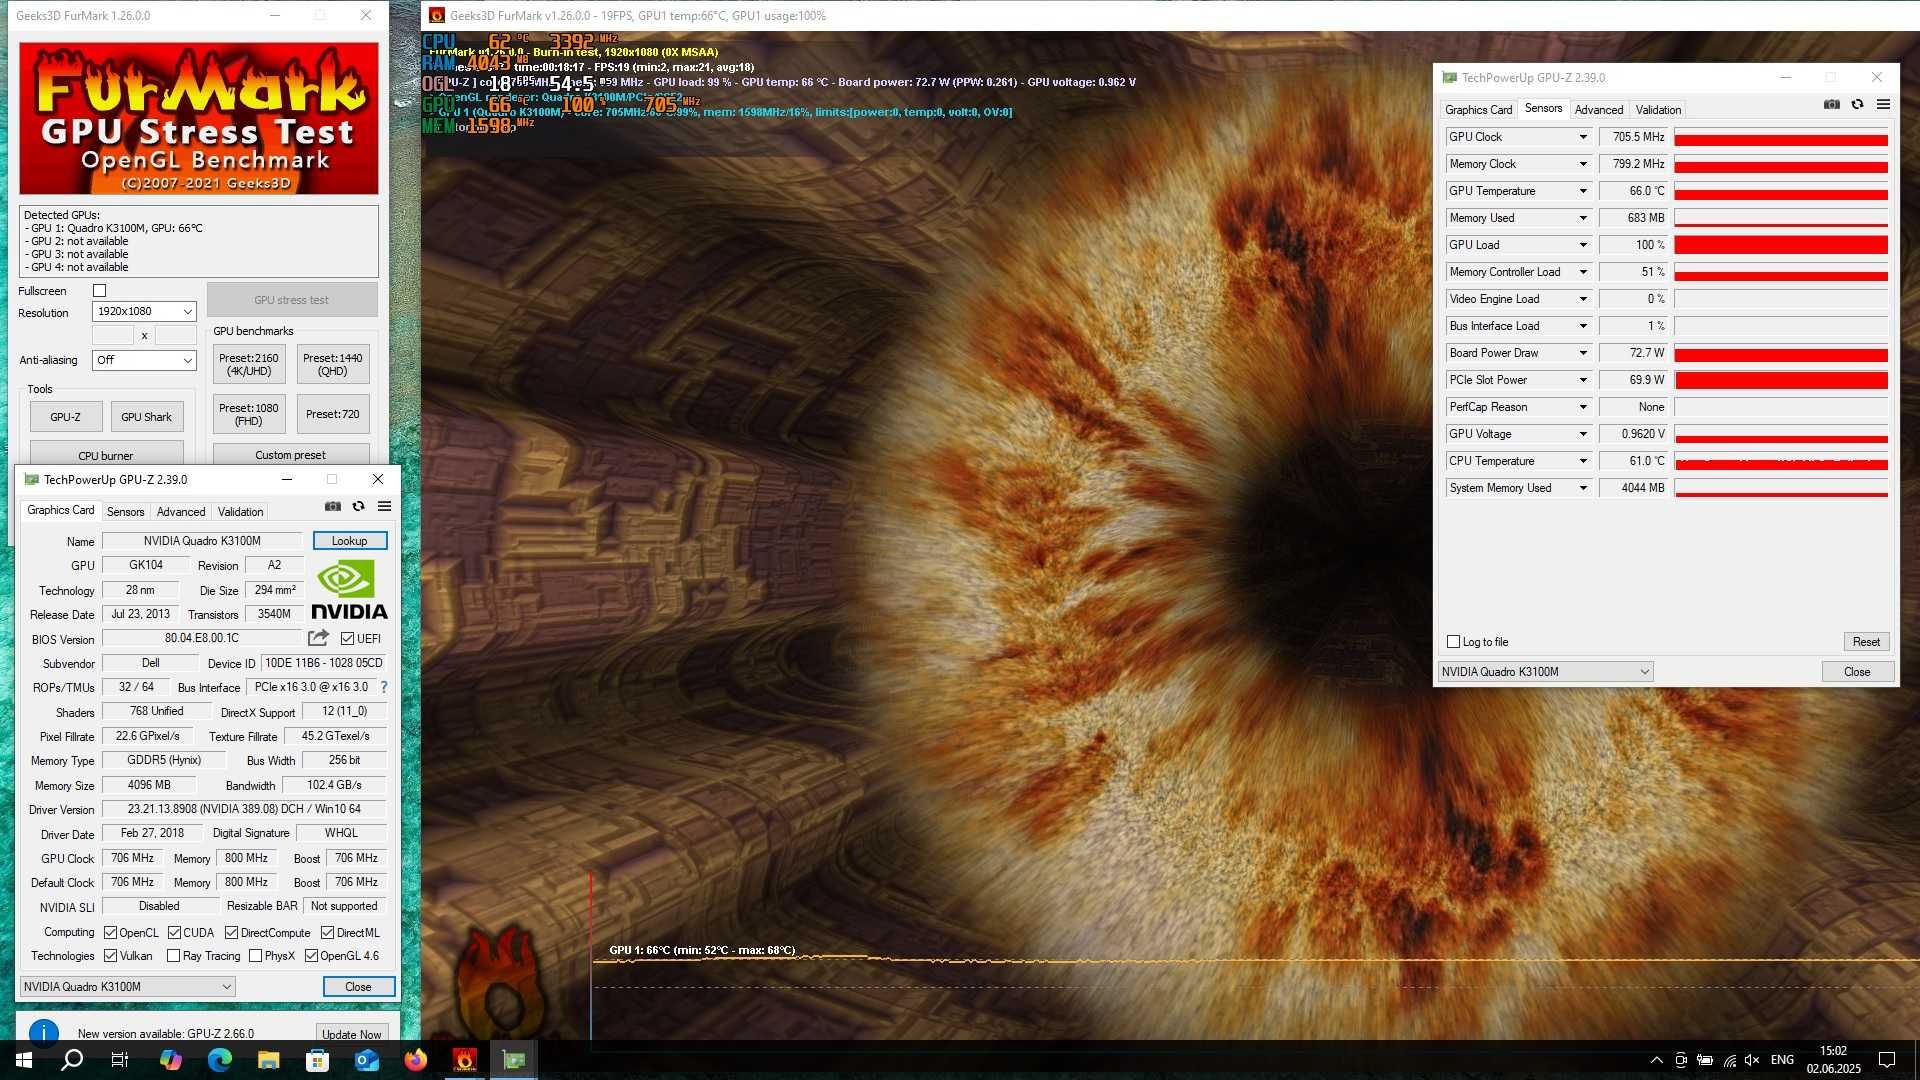Open Task View on the taskbar
1920x1080 pixels.
pos(120,1060)
